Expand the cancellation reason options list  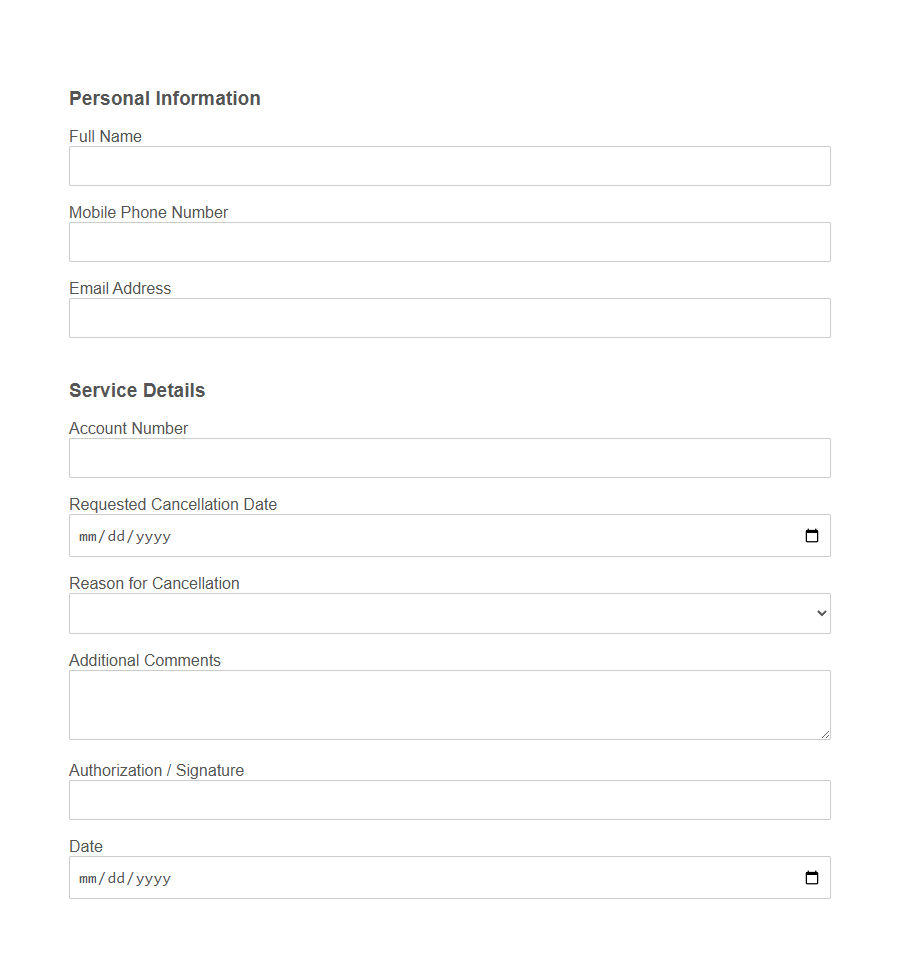pos(450,613)
